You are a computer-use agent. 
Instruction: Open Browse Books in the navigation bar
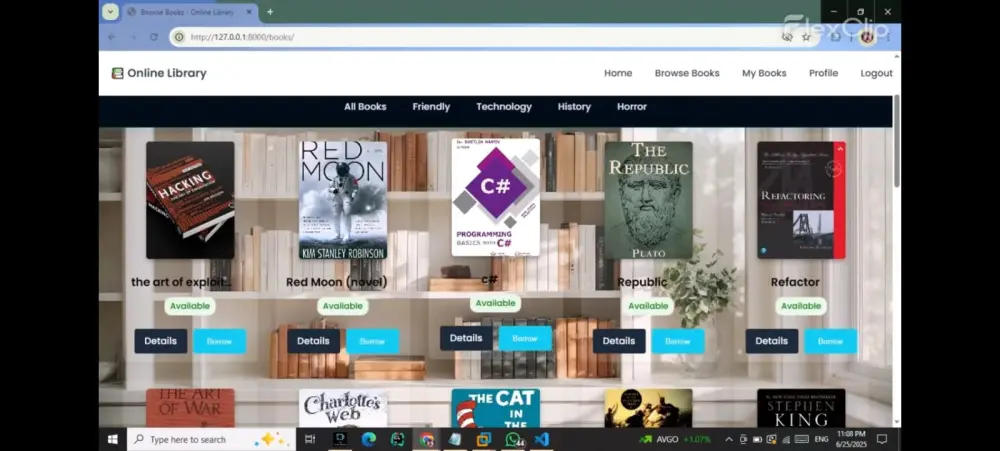(687, 73)
